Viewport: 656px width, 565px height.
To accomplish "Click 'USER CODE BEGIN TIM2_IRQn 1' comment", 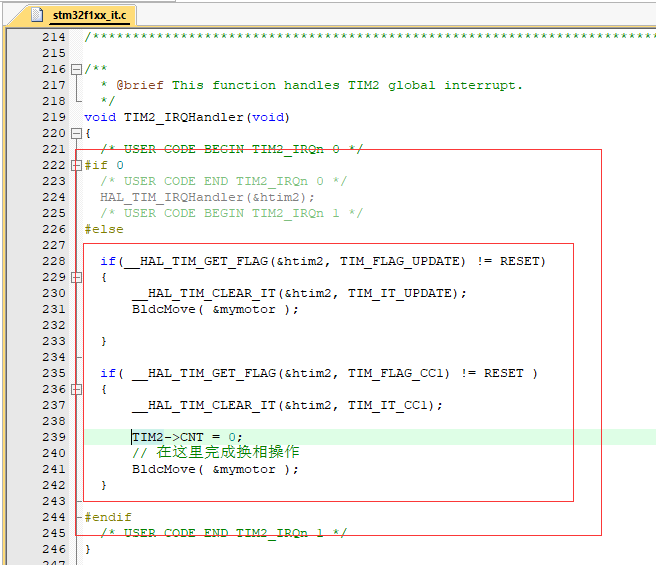I will pos(231,213).
